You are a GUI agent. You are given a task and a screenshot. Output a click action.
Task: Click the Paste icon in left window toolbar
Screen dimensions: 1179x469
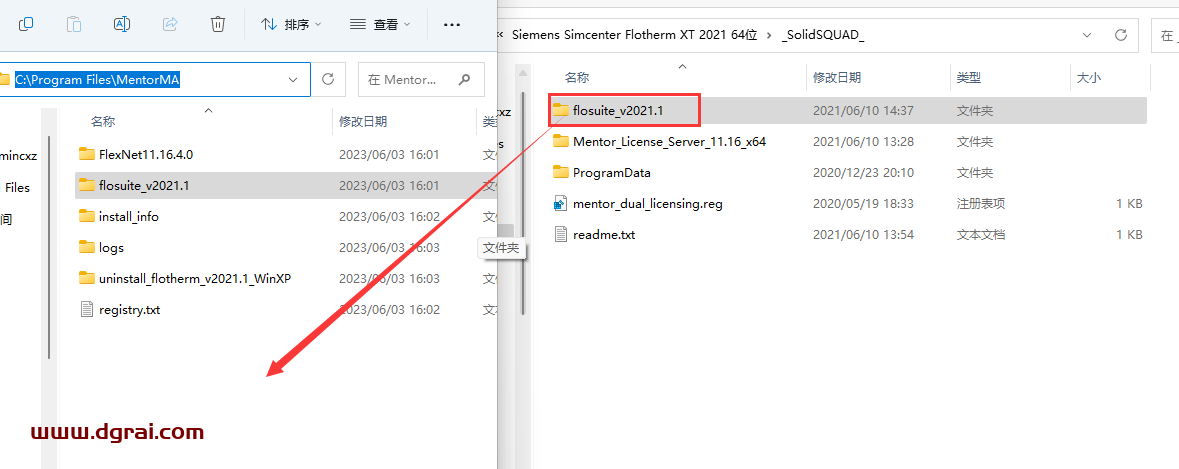pos(74,24)
